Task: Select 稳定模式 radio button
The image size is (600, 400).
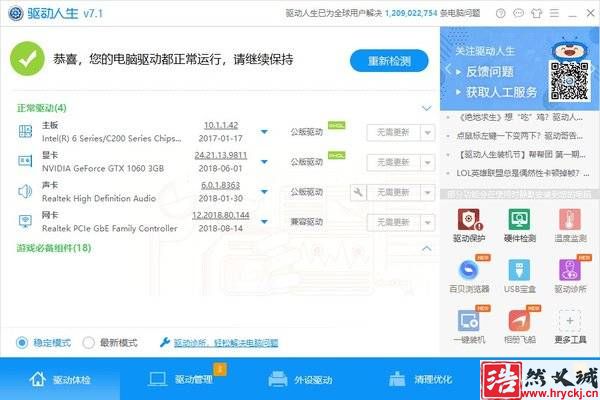Action: pyautogui.click(x=22, y=343)
